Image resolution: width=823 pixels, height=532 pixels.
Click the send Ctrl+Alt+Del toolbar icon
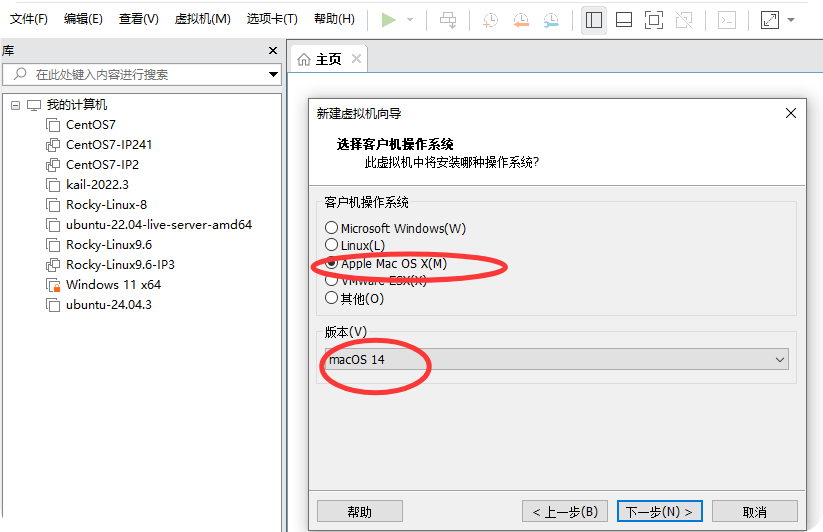coord(448,20)
